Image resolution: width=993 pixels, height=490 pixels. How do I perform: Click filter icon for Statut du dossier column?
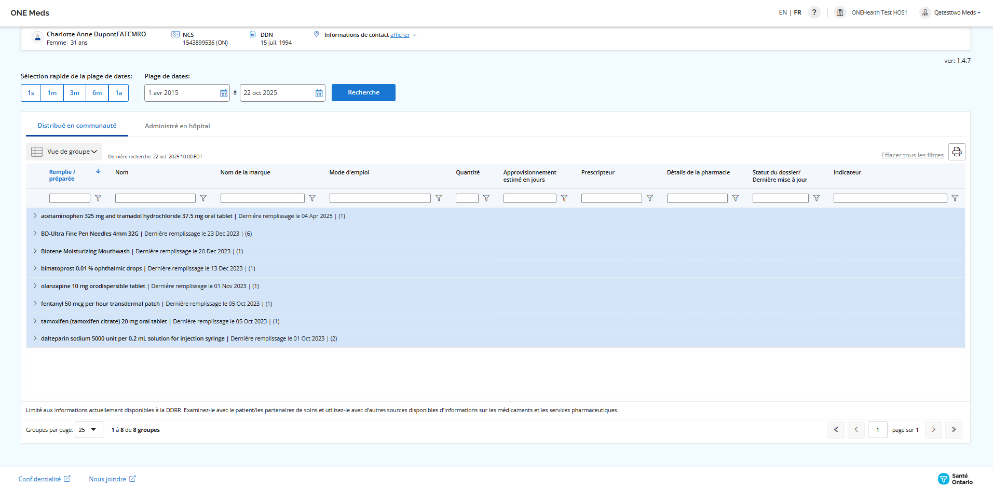tap(816, 198)
